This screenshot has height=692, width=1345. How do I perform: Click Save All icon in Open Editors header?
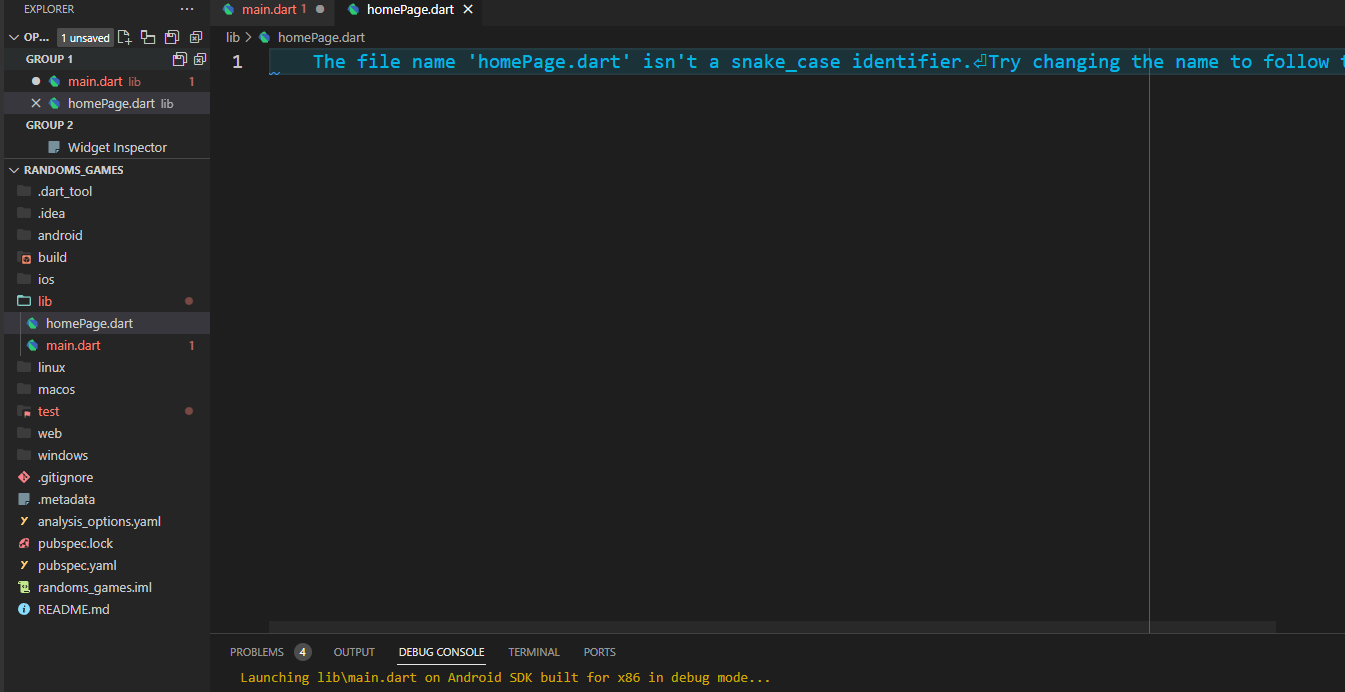pyautogui.click(x=172, y=37)
